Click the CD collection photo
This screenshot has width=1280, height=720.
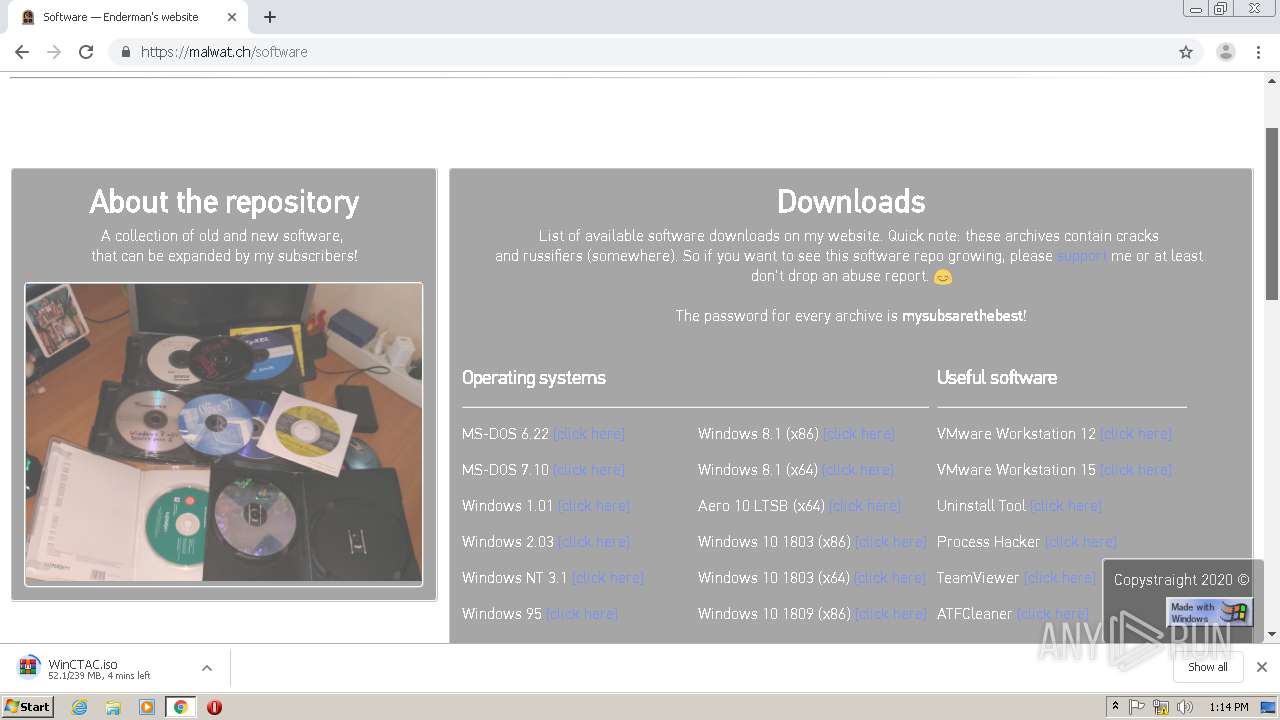(224, 434)
